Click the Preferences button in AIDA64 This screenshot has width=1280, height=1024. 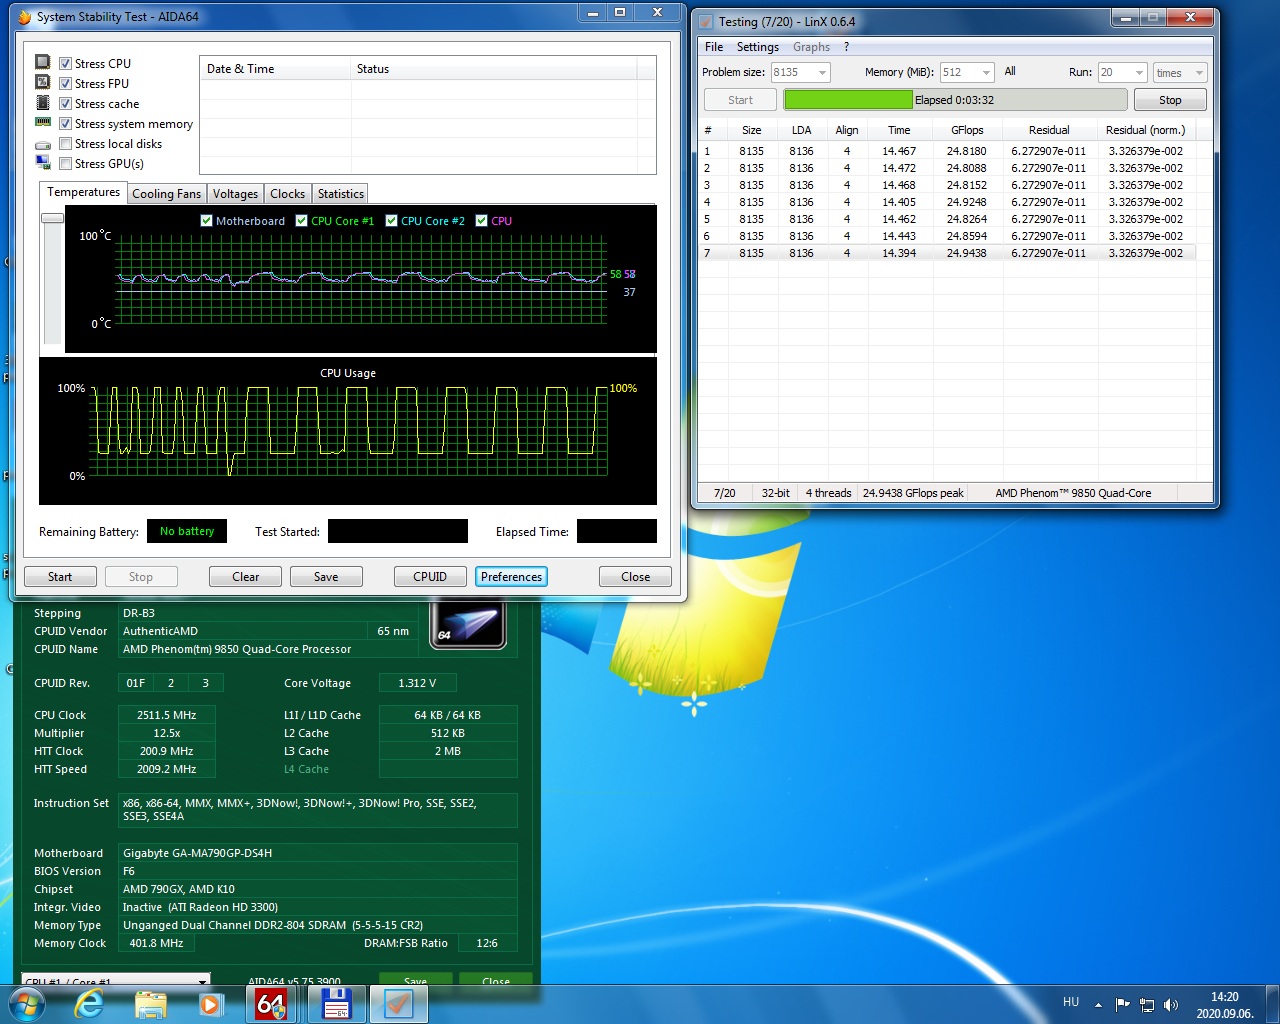[x=511, y=577]
